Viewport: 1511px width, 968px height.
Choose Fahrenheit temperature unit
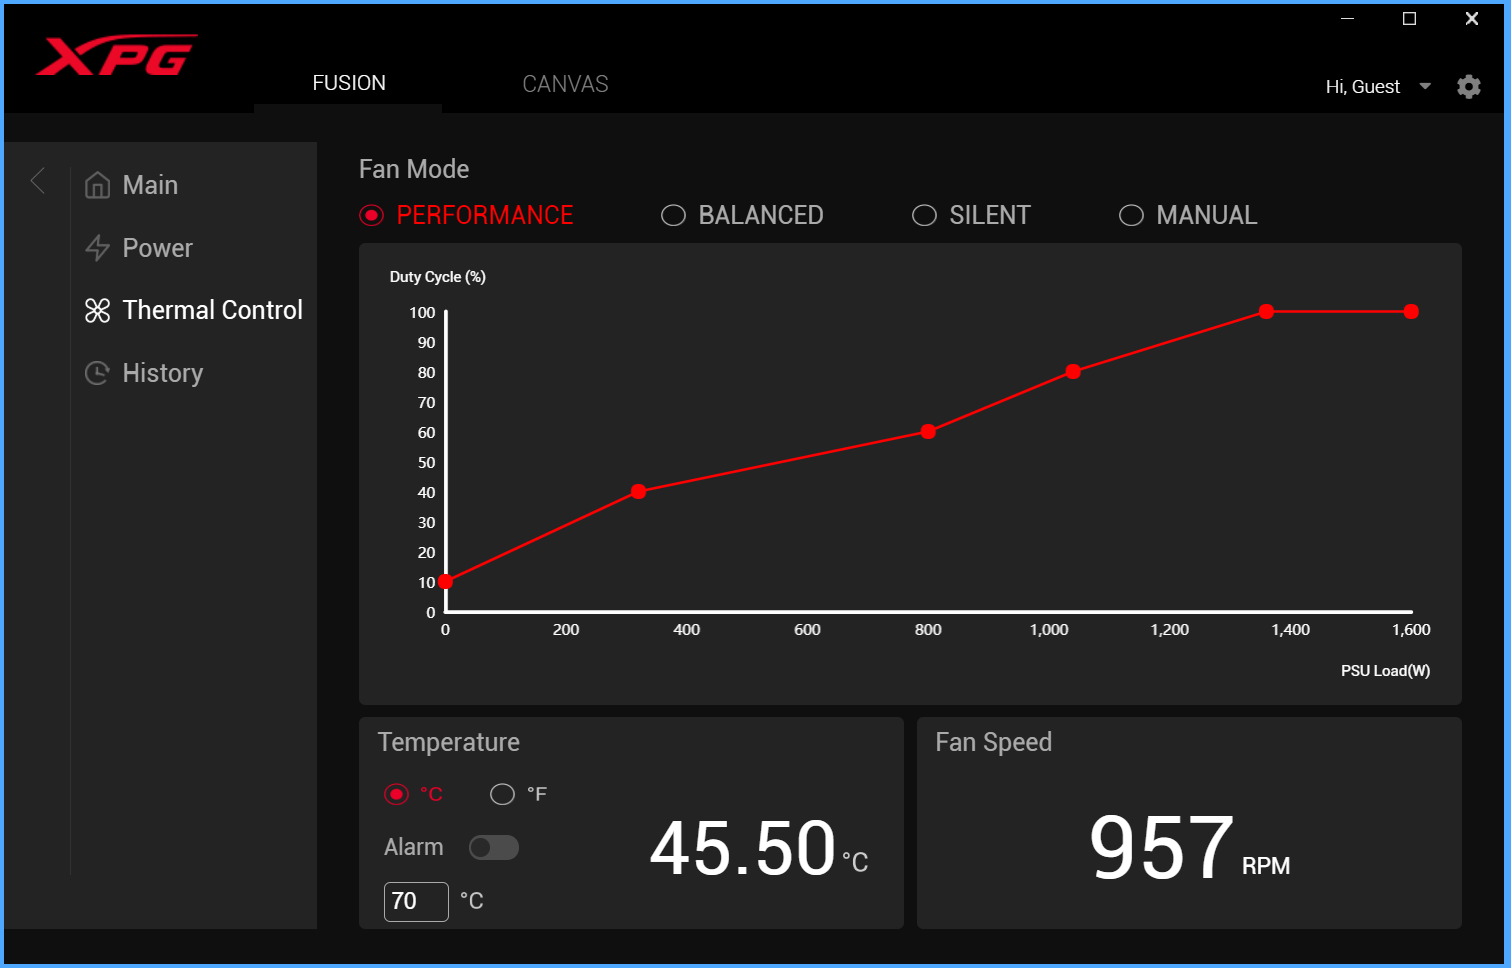tap(502, 794)
